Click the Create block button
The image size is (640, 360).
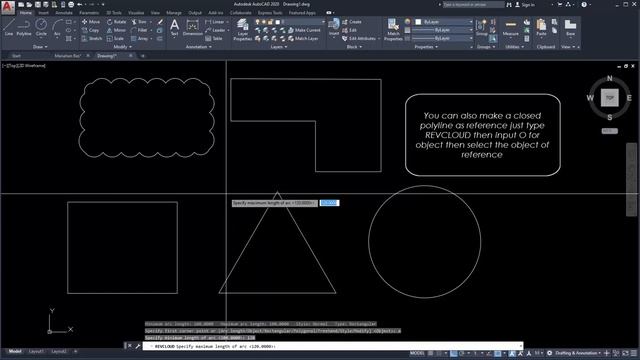coord(352,22)
